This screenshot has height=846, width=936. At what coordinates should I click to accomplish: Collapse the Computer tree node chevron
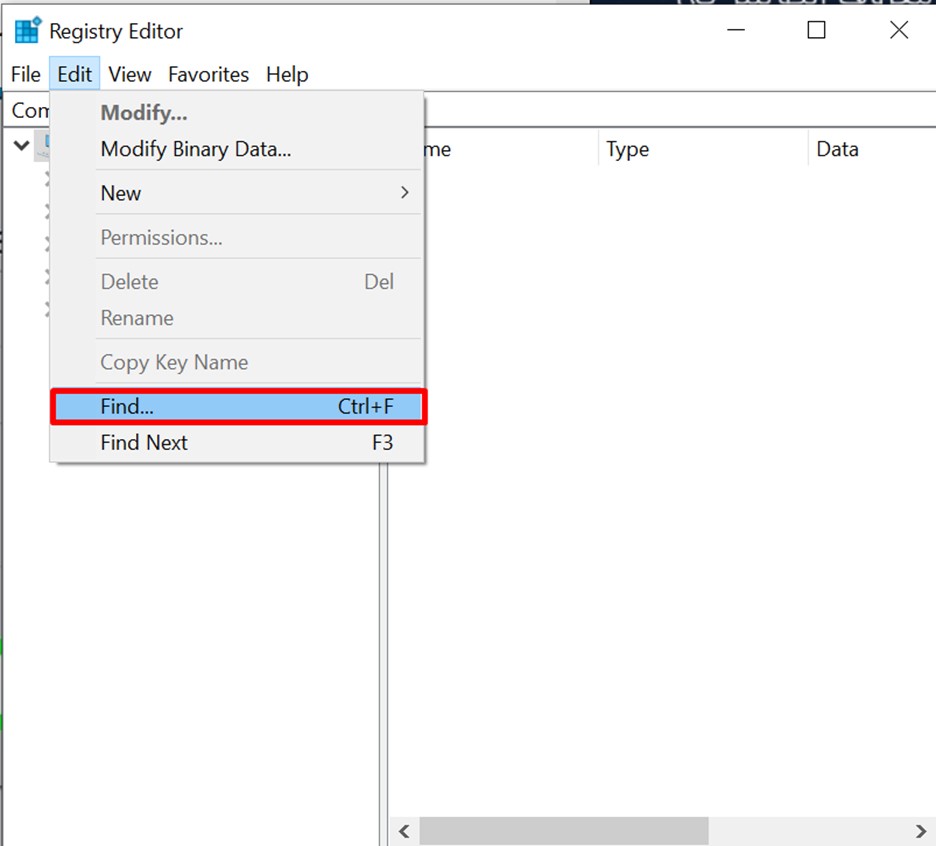[x=21, y=146]
